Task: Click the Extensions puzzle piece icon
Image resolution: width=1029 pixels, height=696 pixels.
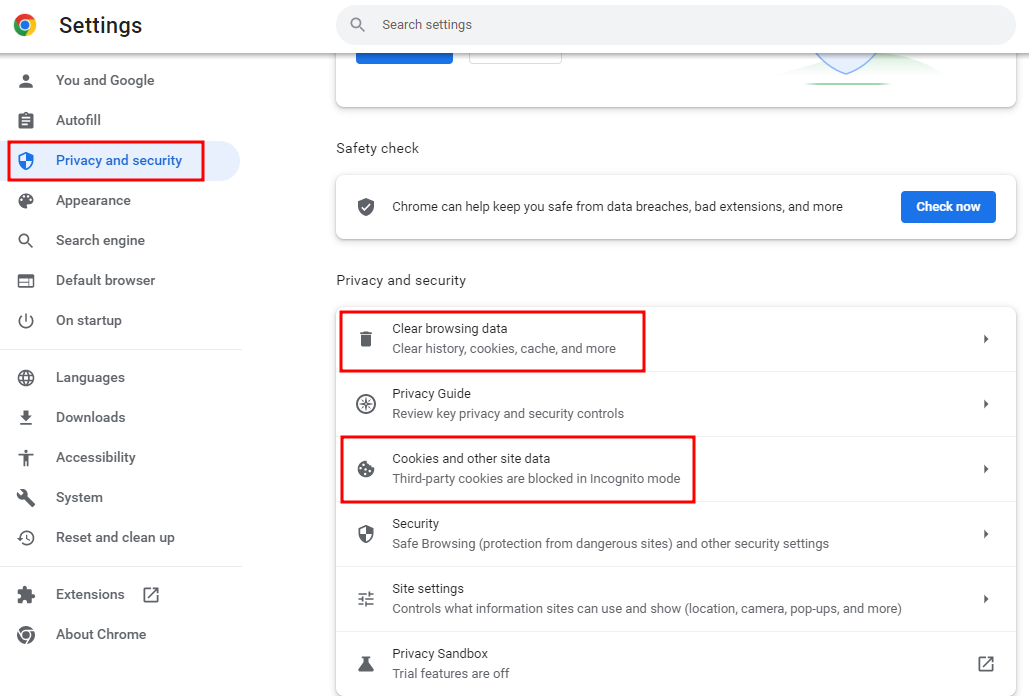Action: click(x=26, y=595)
